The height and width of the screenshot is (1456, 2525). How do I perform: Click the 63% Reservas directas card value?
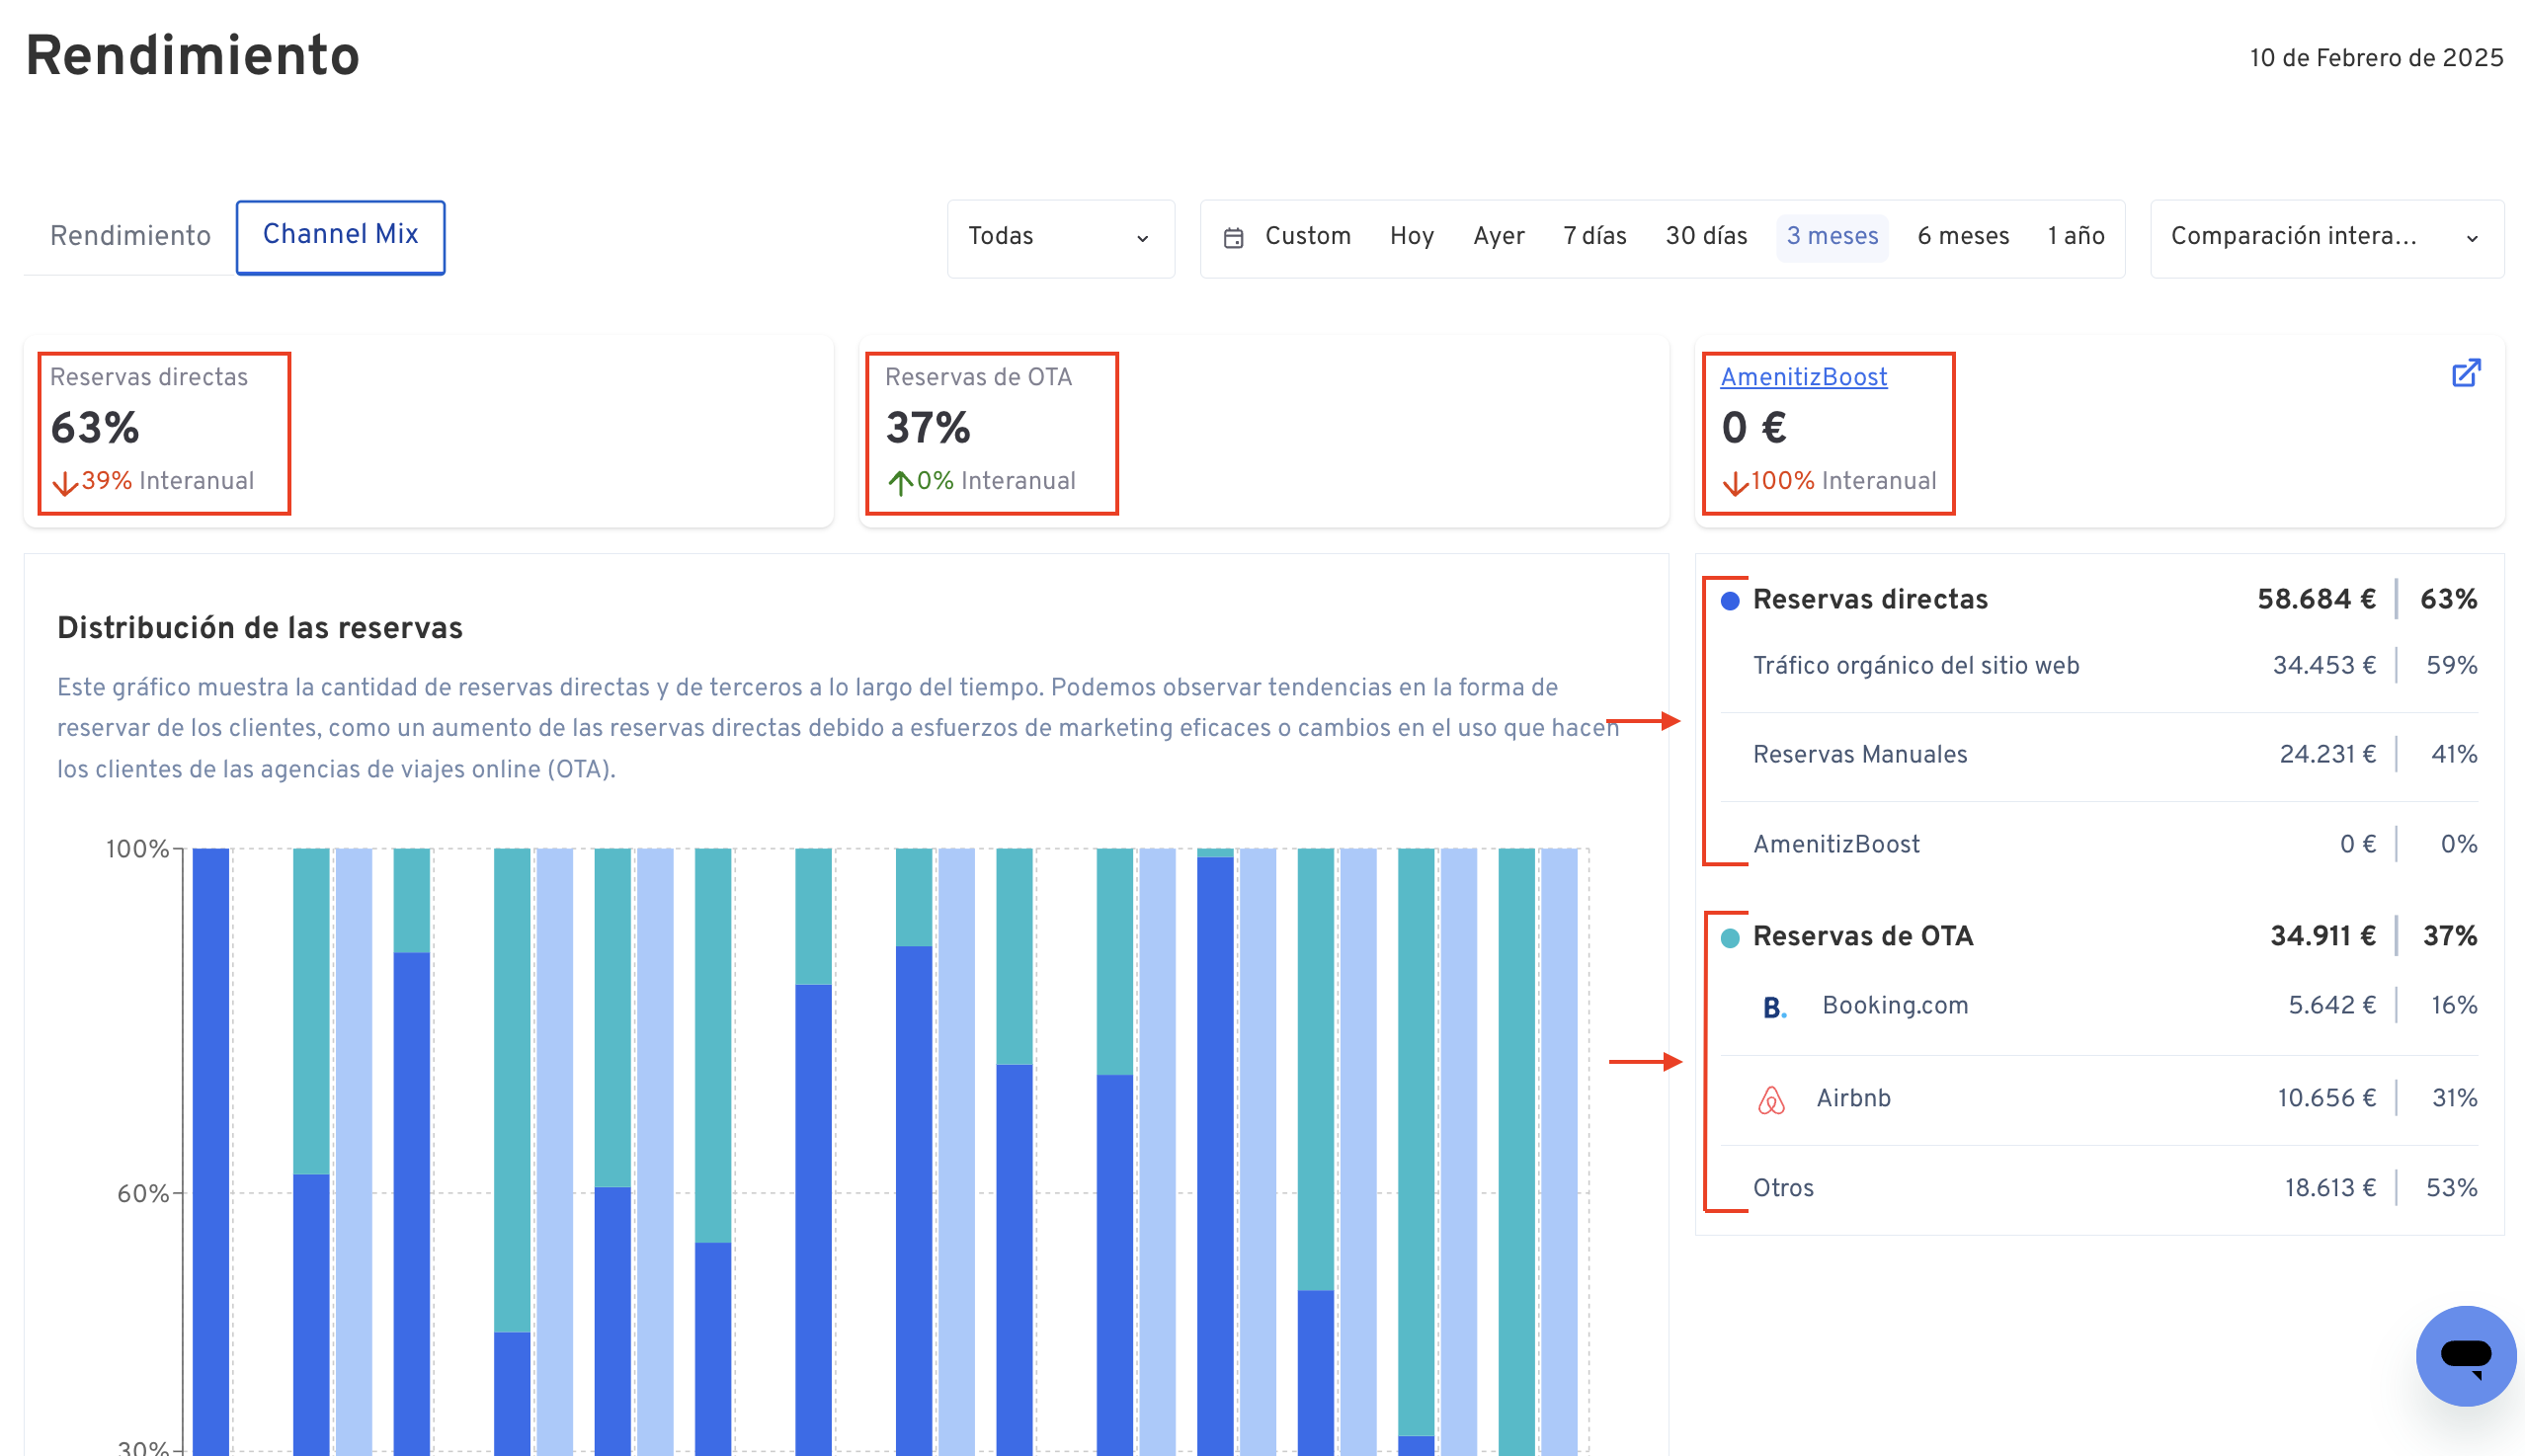tap(95, 428)
